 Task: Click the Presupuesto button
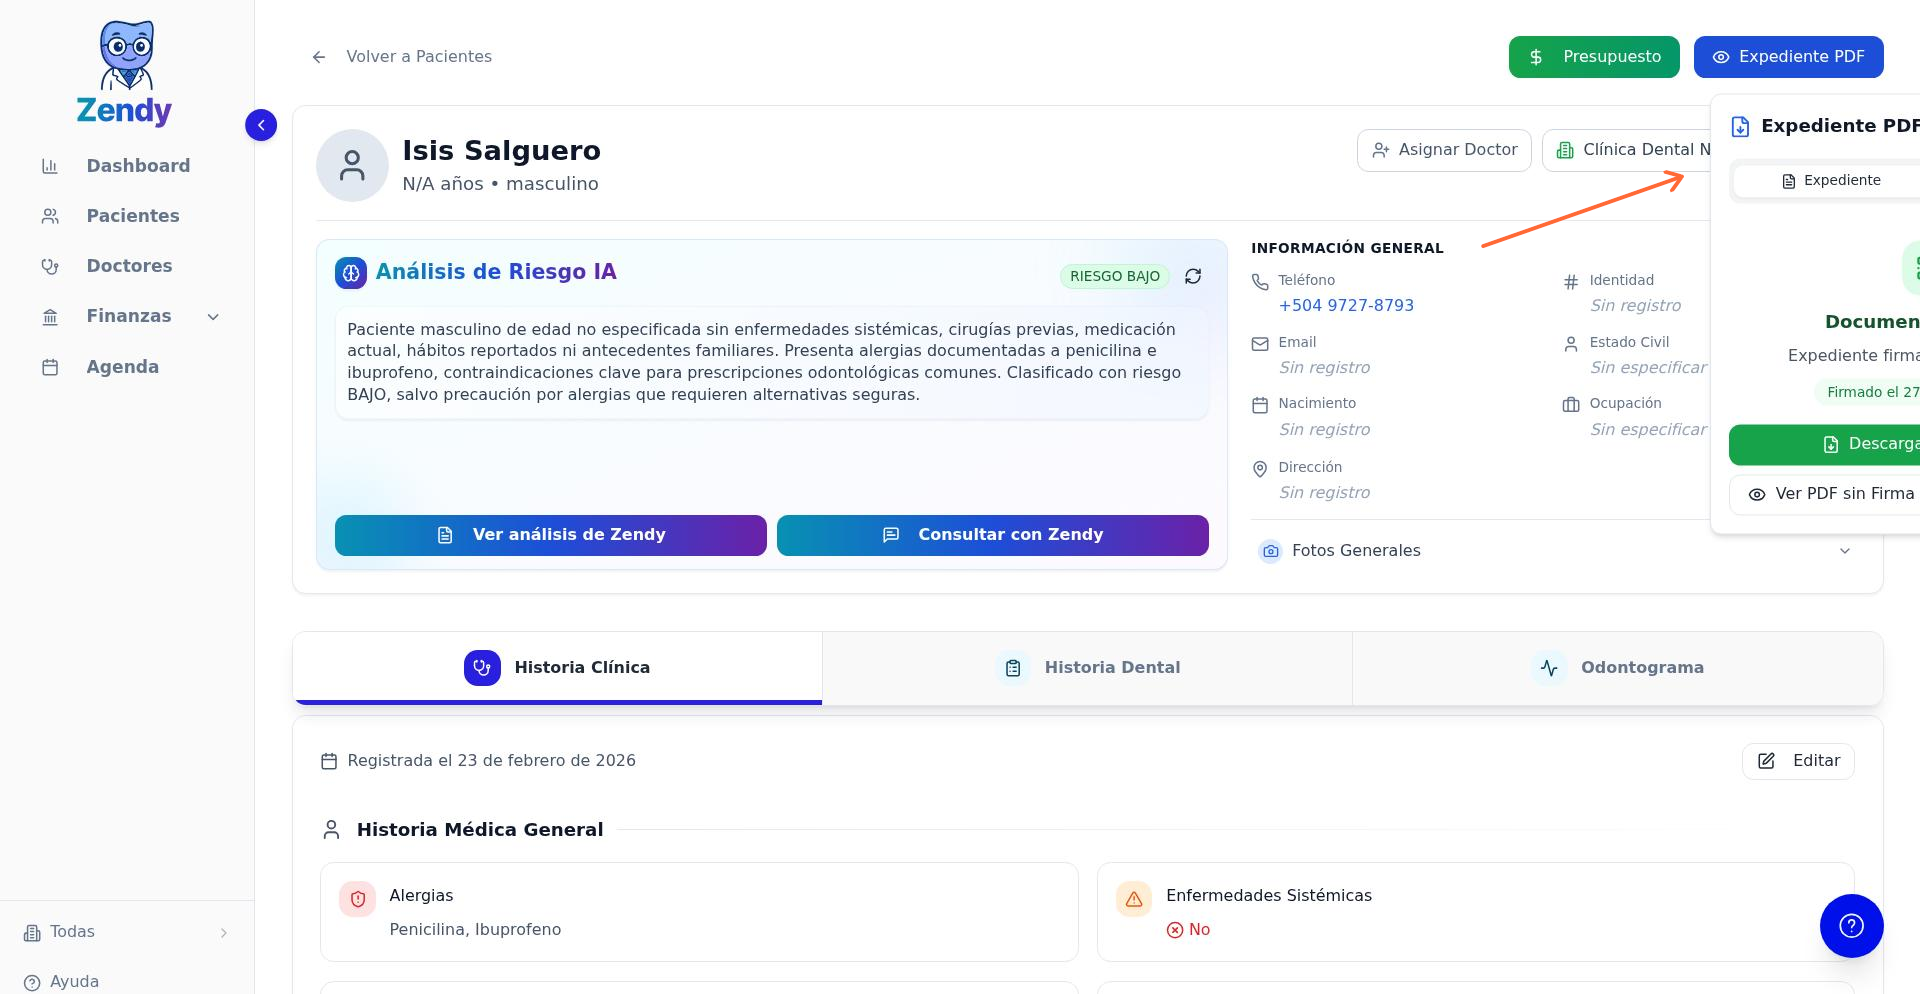pyautogui.click(x=1593, y=57)
